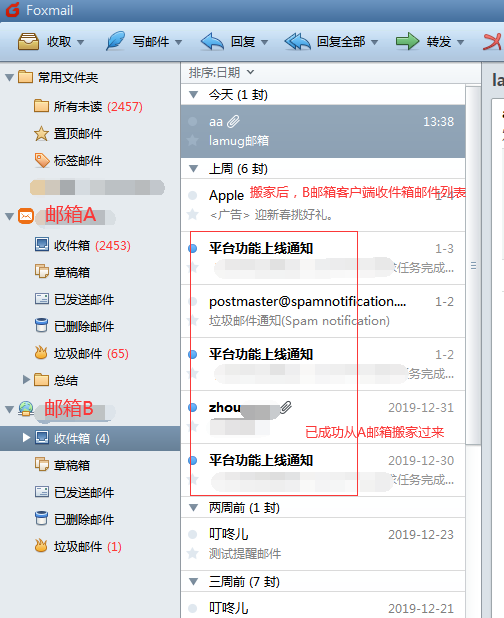
Task: Open 置顶邮件 starred folder
Action: pos(68,134)
